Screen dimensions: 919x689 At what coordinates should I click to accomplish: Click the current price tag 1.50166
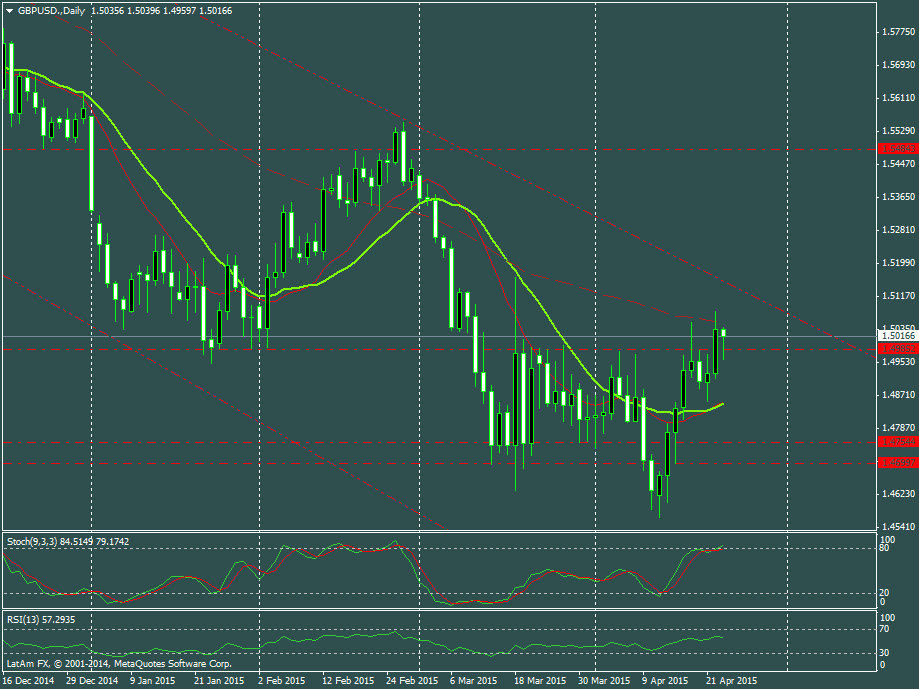[x=897, y=337]
